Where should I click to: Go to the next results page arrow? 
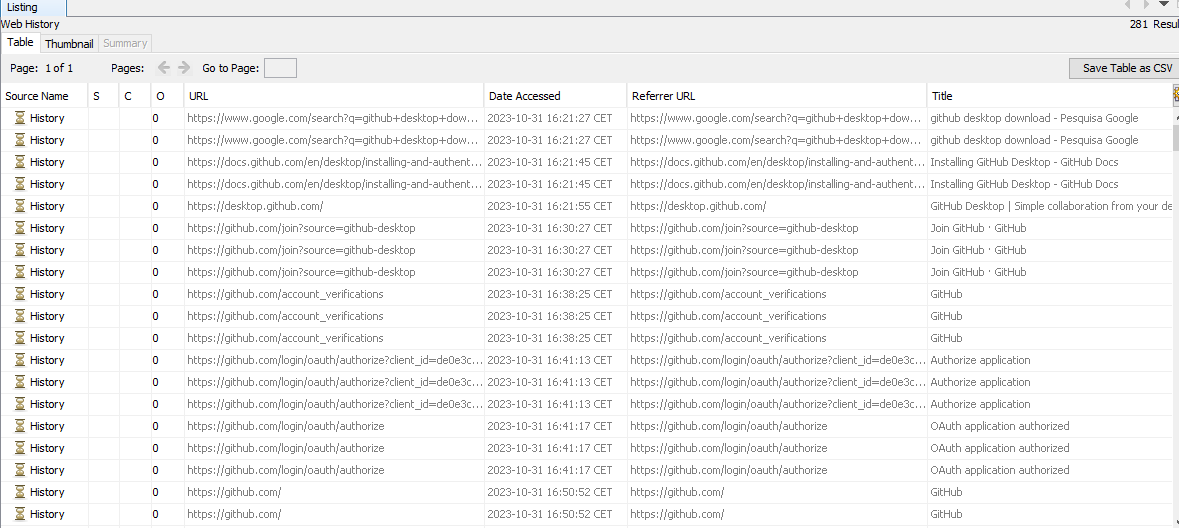click(184, 68)
